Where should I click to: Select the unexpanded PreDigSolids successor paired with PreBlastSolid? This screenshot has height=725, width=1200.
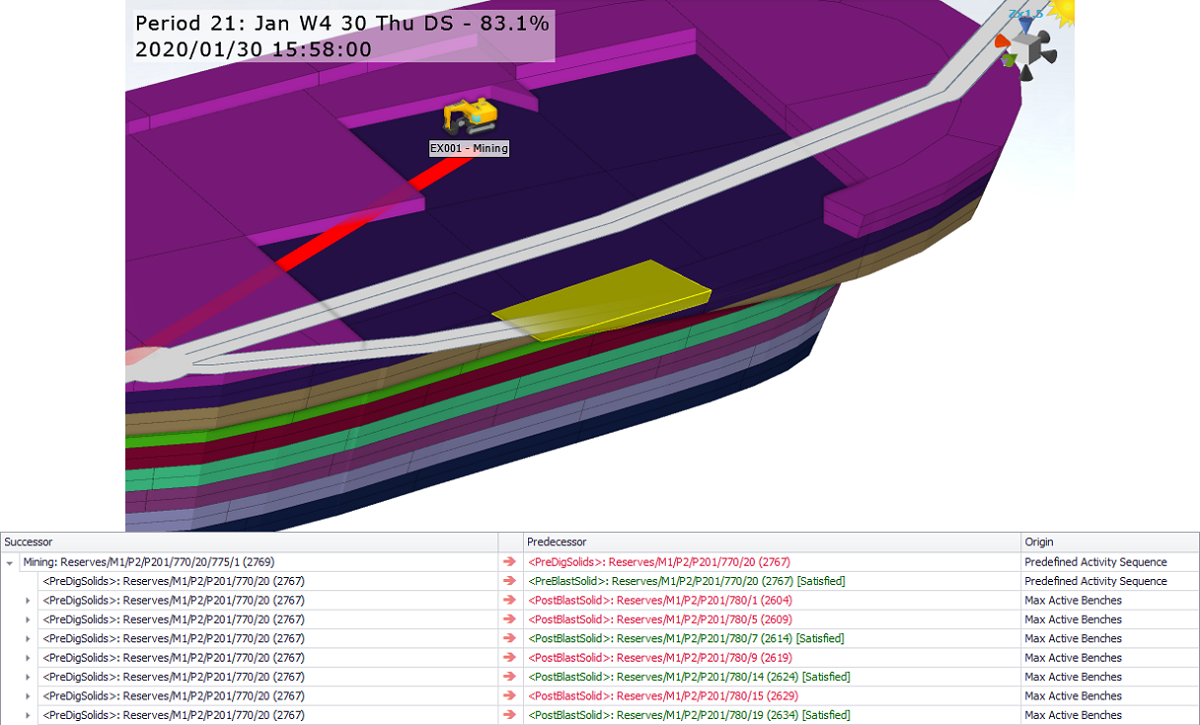pos(173,581)
